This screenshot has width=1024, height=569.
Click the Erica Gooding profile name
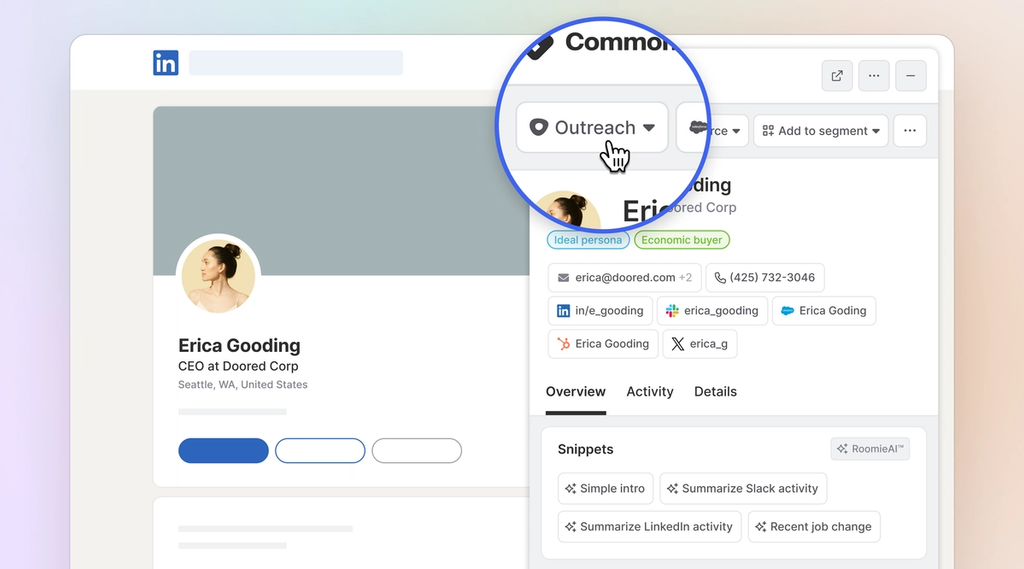pyautogui.click(x=239, y=346)
